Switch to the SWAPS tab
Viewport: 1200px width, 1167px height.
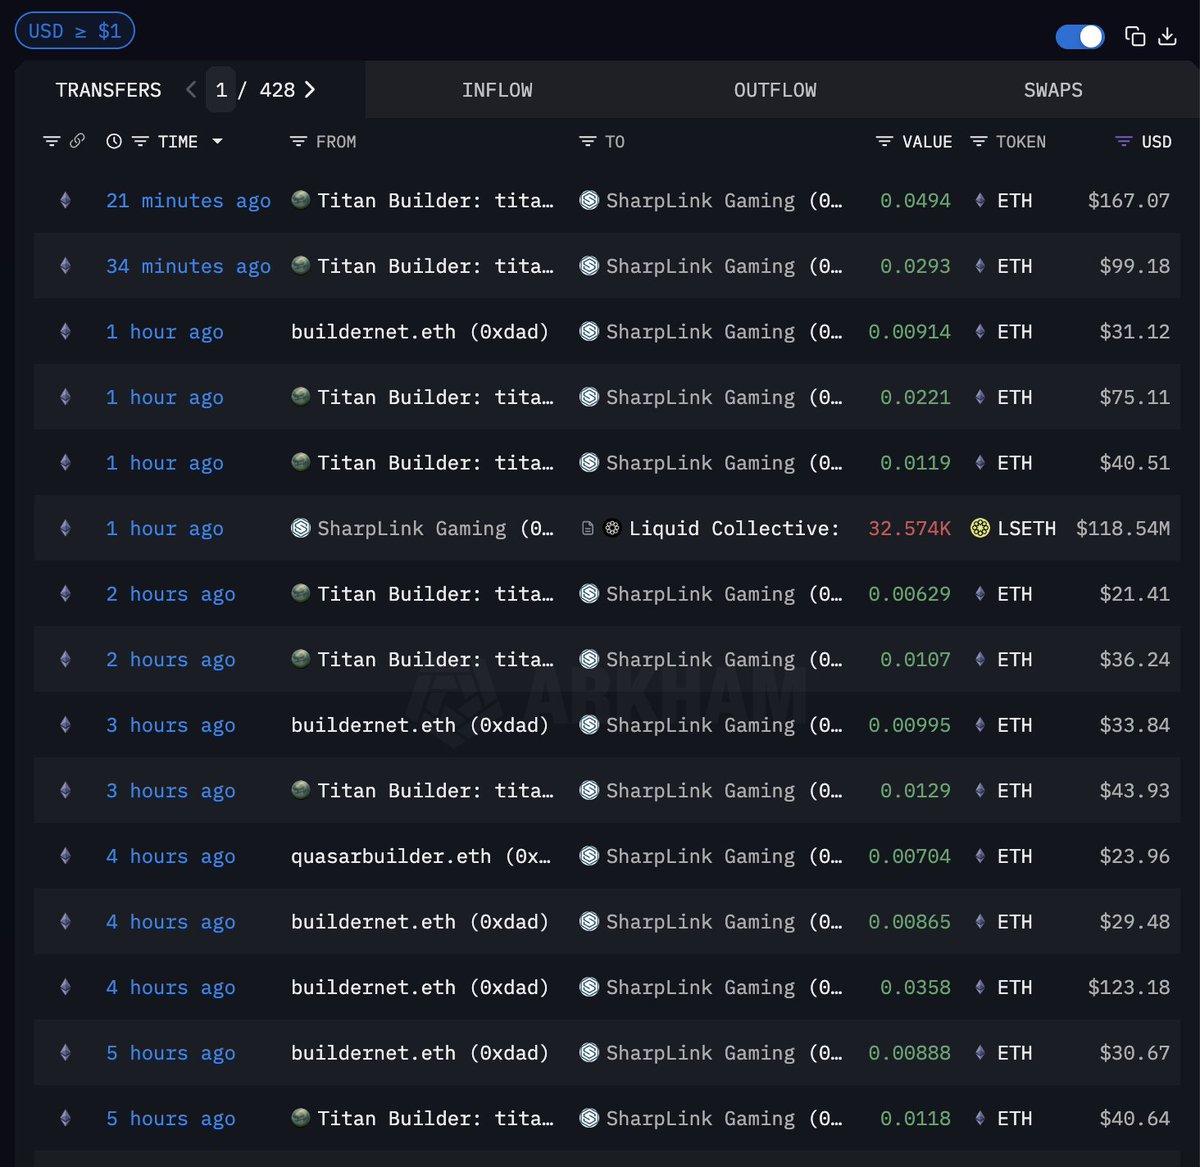pos(1052,90)
